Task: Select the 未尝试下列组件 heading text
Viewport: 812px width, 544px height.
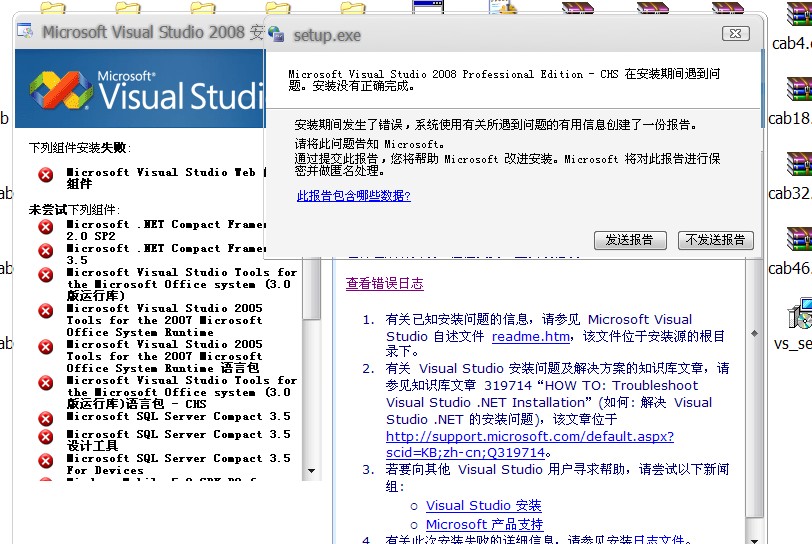Action: 74,210
